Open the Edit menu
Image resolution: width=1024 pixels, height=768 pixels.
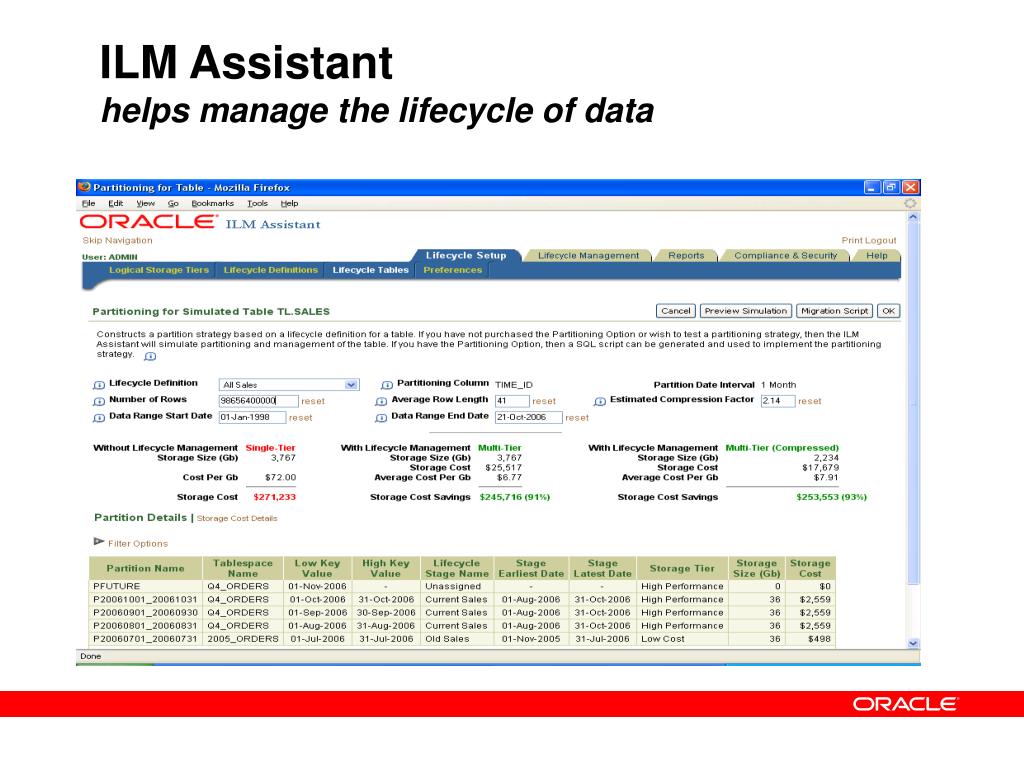pyautogui.click(x=116, y=203)
